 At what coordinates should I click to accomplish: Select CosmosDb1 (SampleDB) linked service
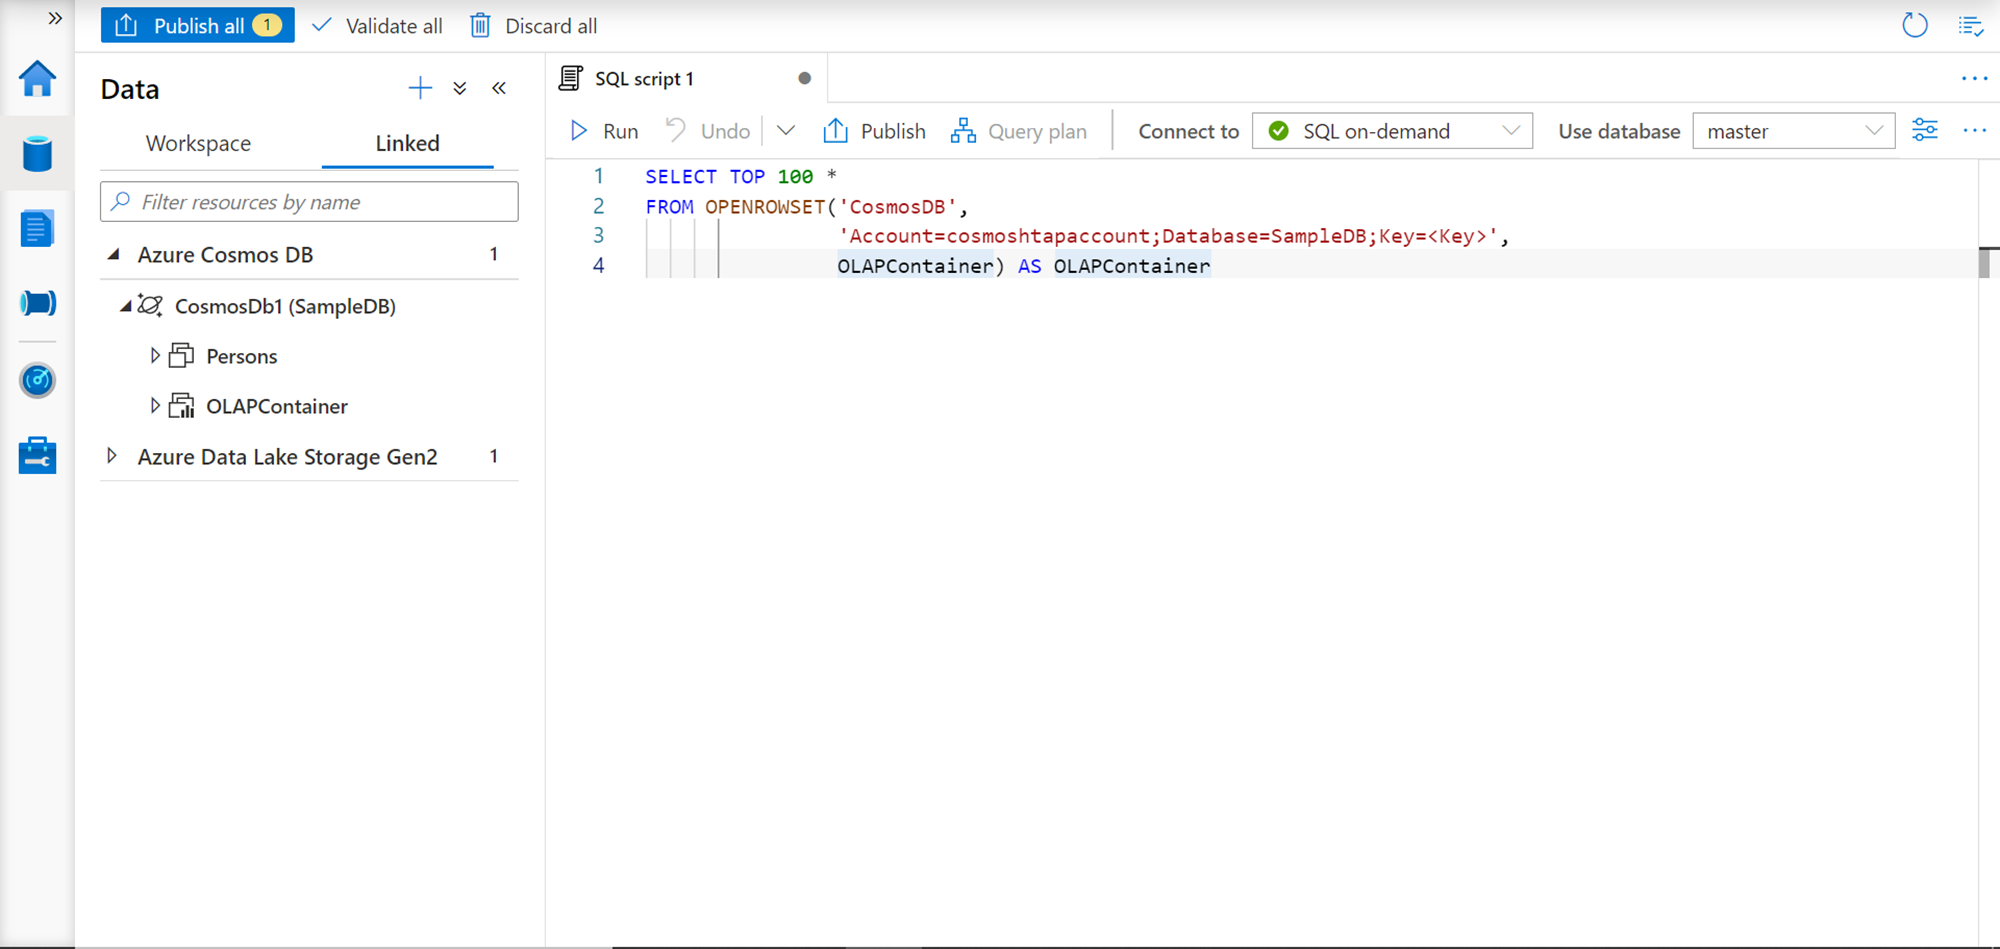(285, 306)
